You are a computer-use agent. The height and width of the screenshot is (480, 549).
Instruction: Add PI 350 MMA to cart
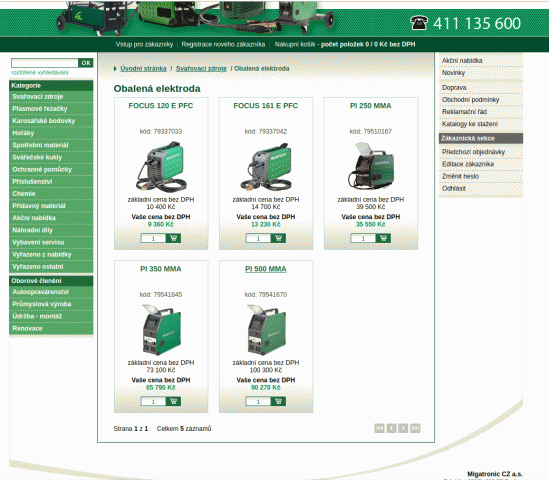pyautogui.click(x=173, y=401)
